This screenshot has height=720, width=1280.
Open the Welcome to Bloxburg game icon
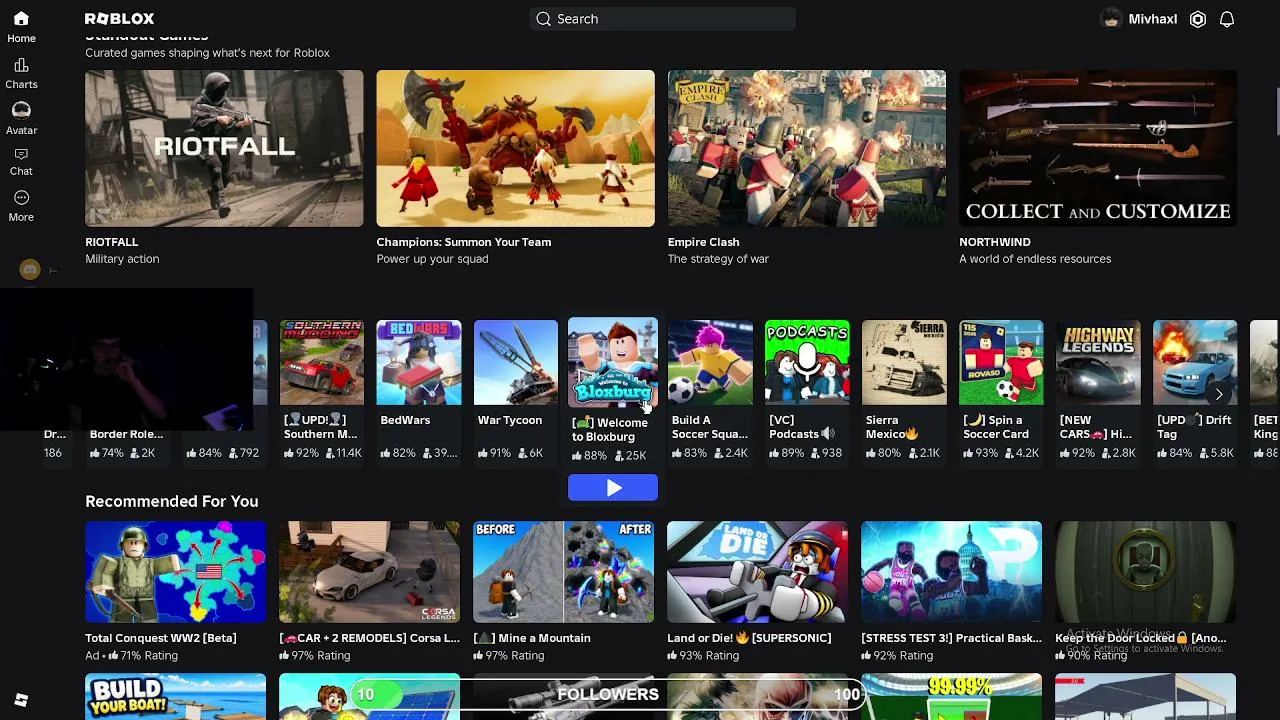point(613,363)
